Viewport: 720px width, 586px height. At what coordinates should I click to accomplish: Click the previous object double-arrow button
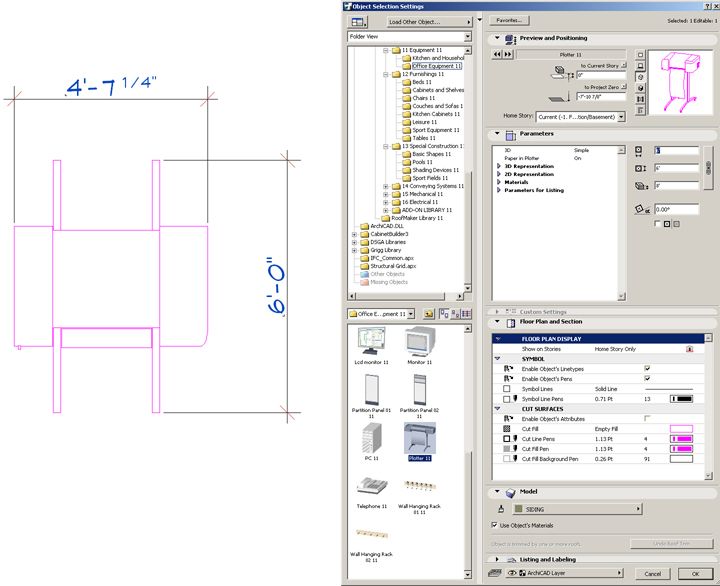pyautogui.click(x=497, y=54)
